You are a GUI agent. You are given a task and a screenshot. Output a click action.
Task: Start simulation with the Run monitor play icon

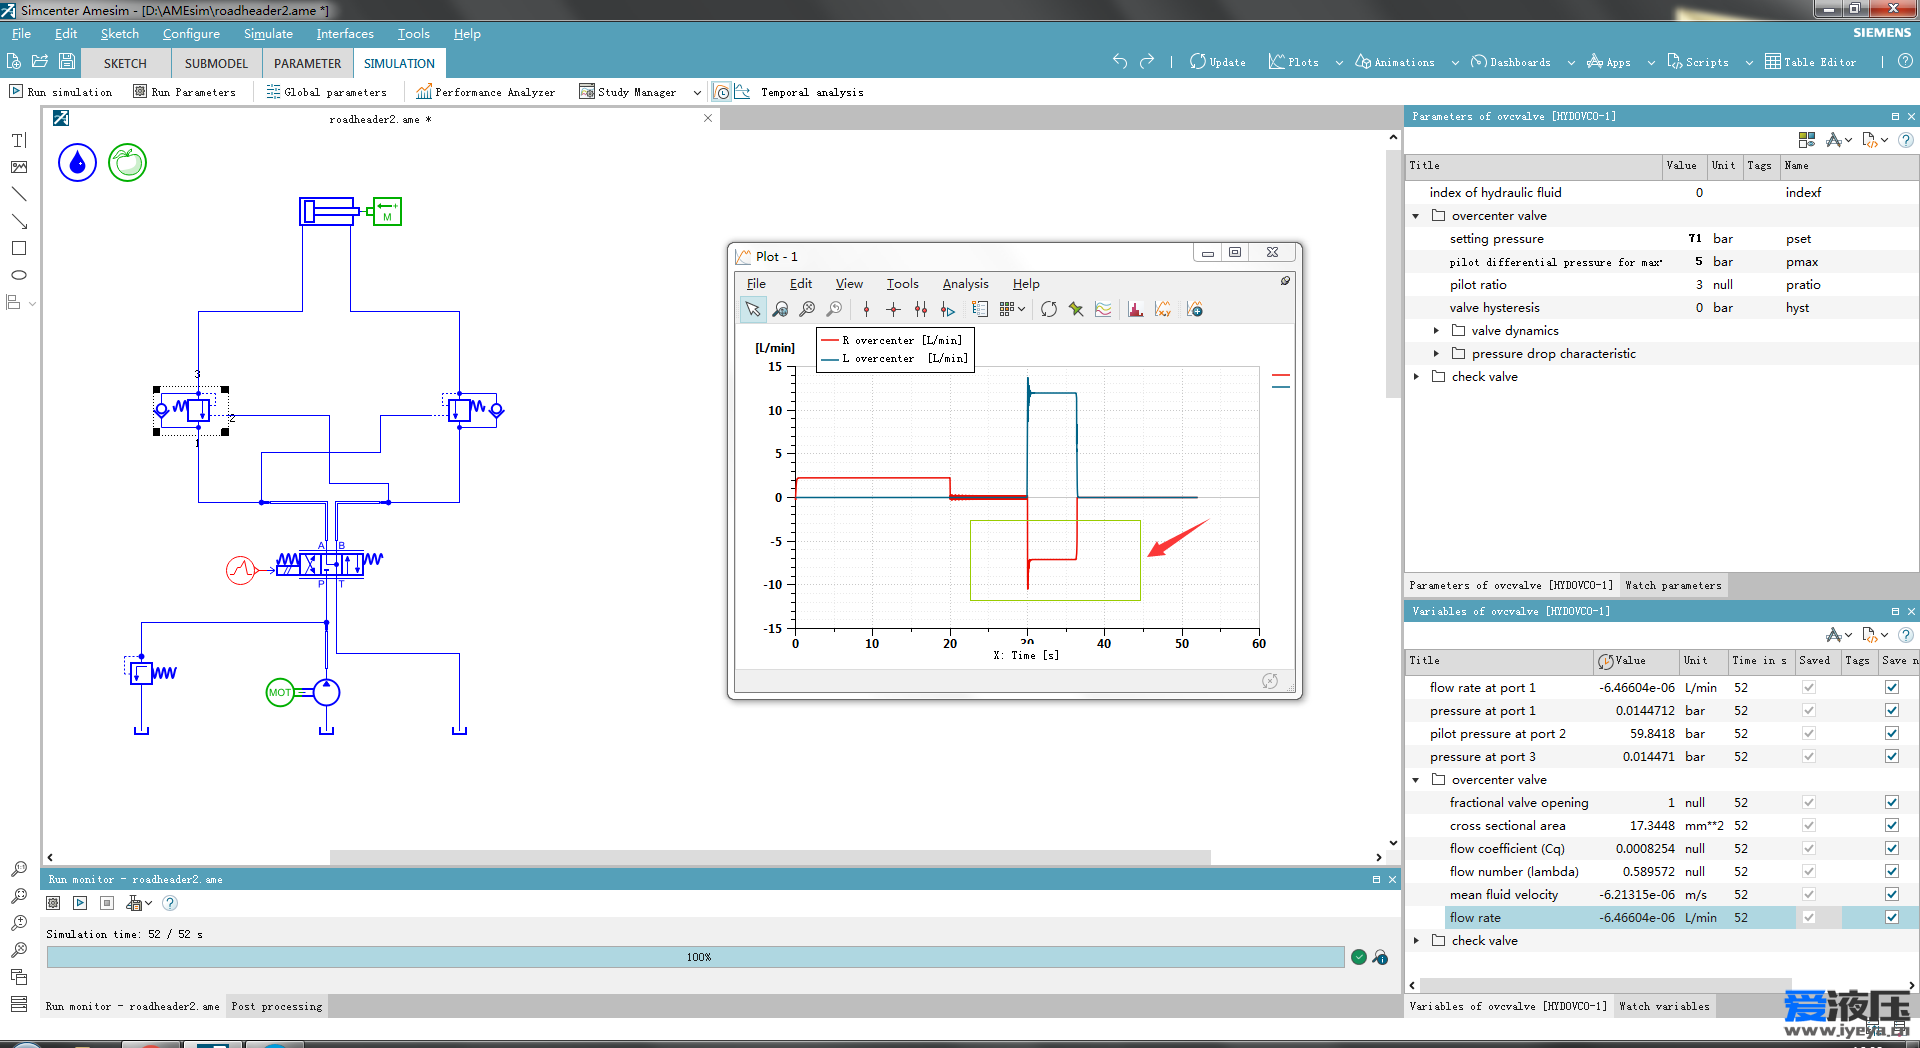[x=80, y=903]
